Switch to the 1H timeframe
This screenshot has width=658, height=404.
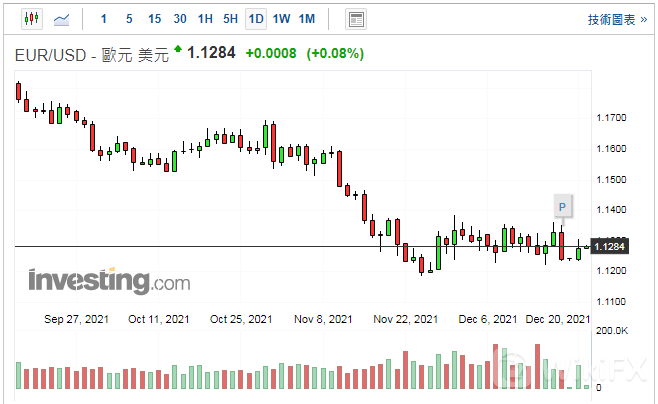pyautogui.click(x=205, y=19)
